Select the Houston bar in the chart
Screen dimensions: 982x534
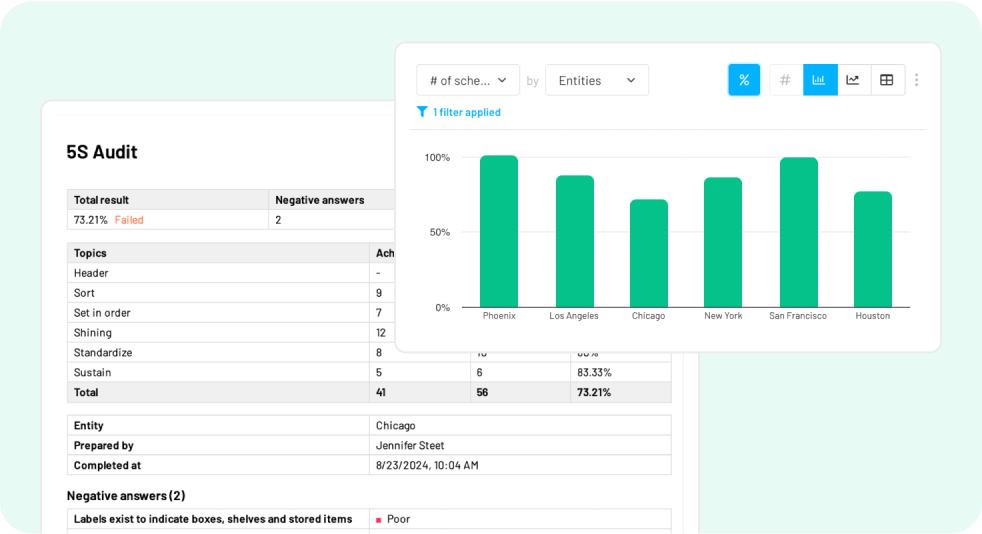pyautogui.click(x=872, y=249)
